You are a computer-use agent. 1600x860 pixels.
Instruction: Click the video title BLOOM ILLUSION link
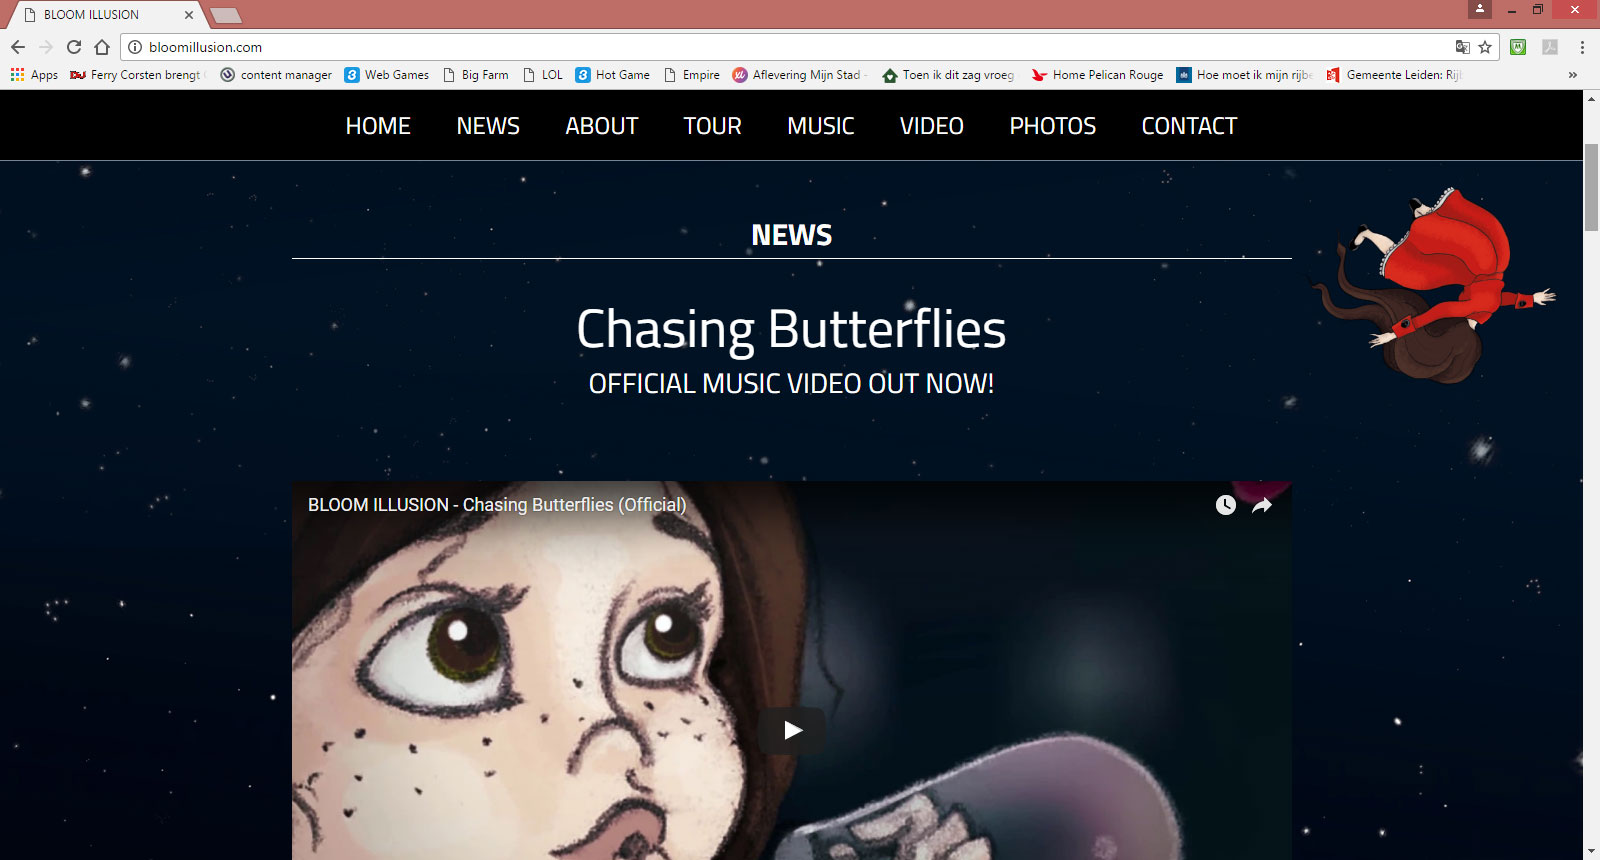coord(497,505)
